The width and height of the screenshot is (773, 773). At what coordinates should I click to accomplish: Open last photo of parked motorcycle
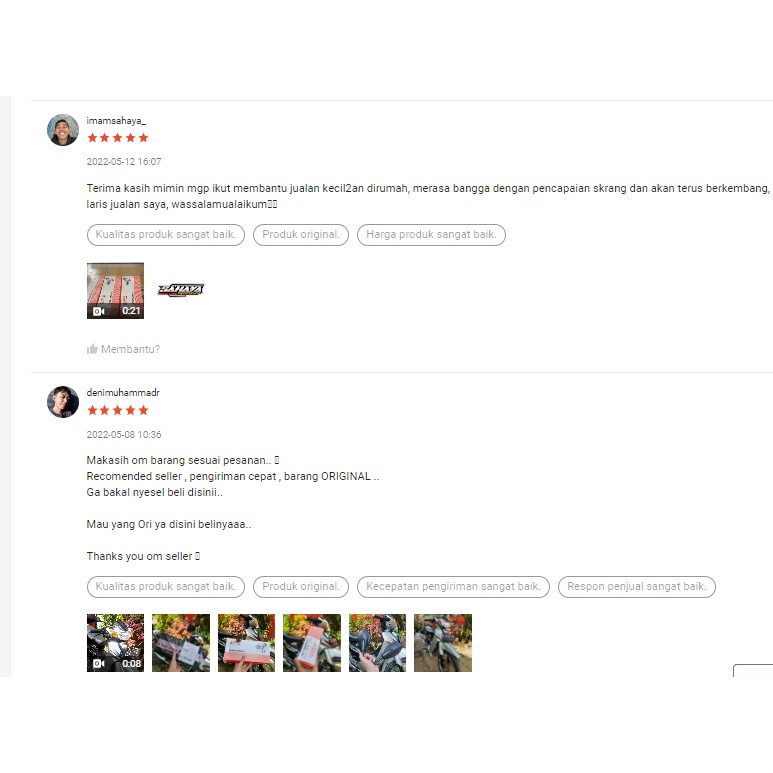pos(443,643)
